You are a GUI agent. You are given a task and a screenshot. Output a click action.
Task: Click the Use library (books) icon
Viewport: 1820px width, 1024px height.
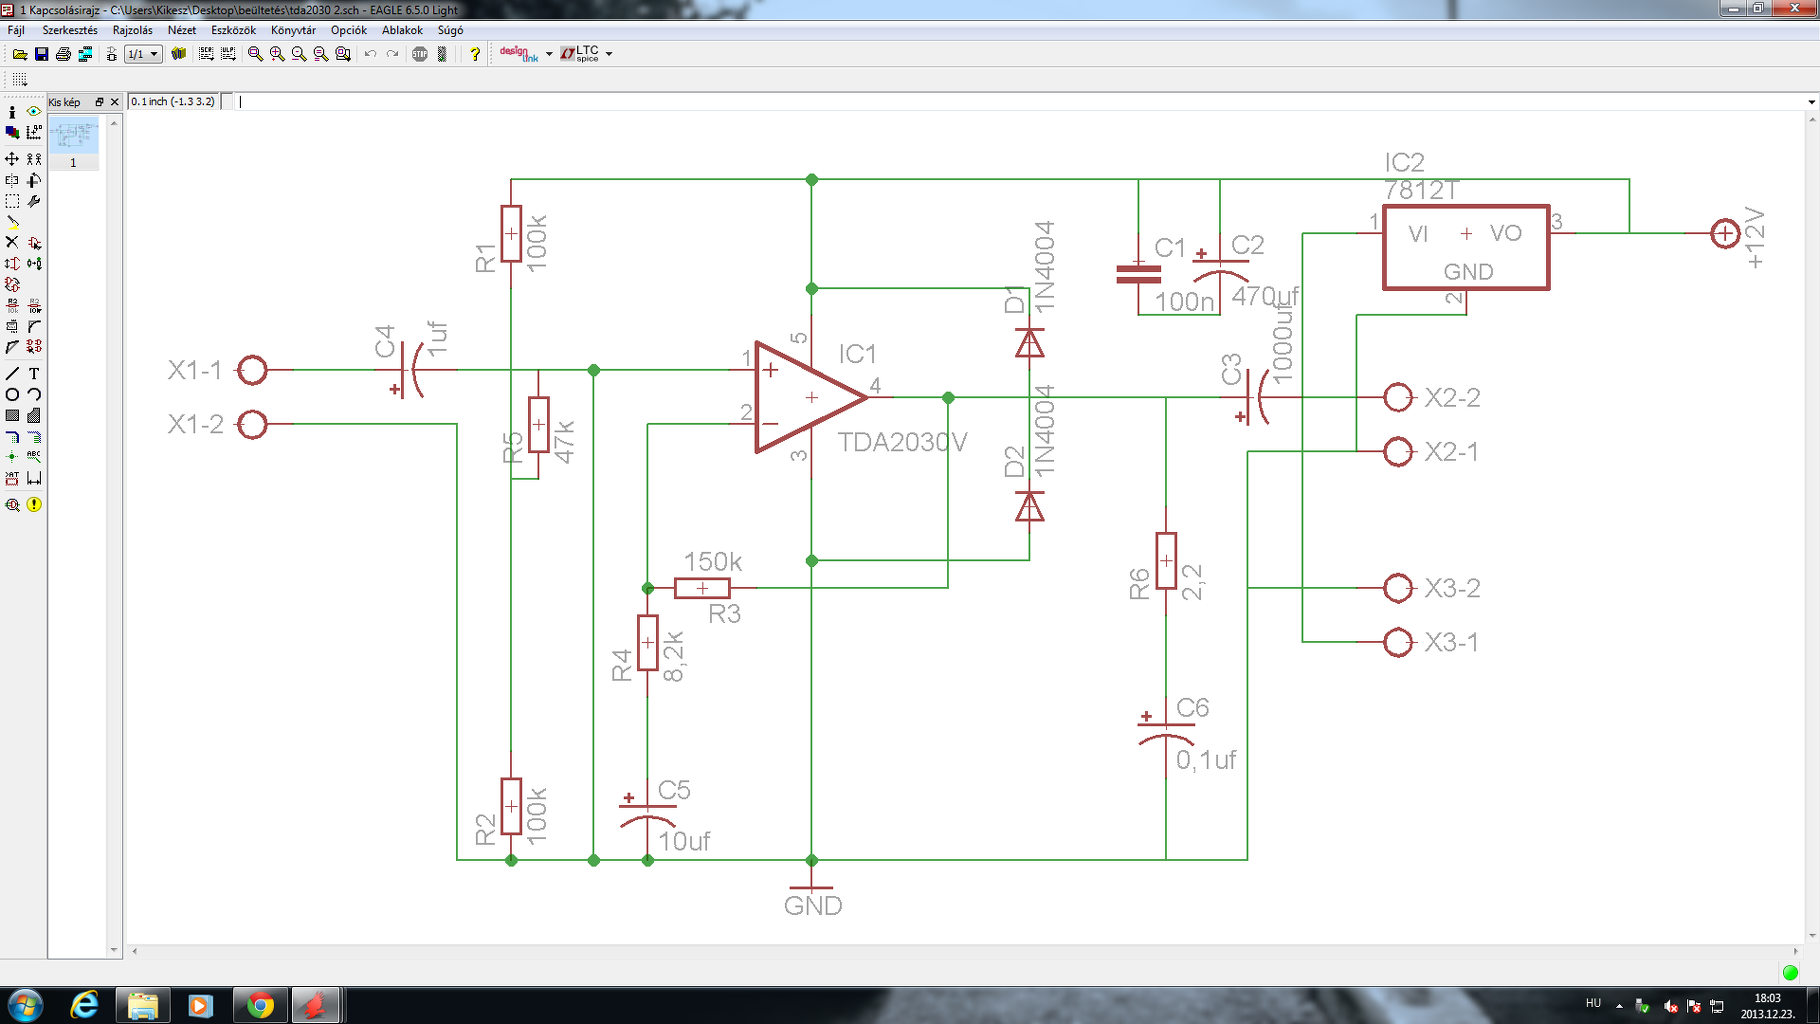coord(179,54)
